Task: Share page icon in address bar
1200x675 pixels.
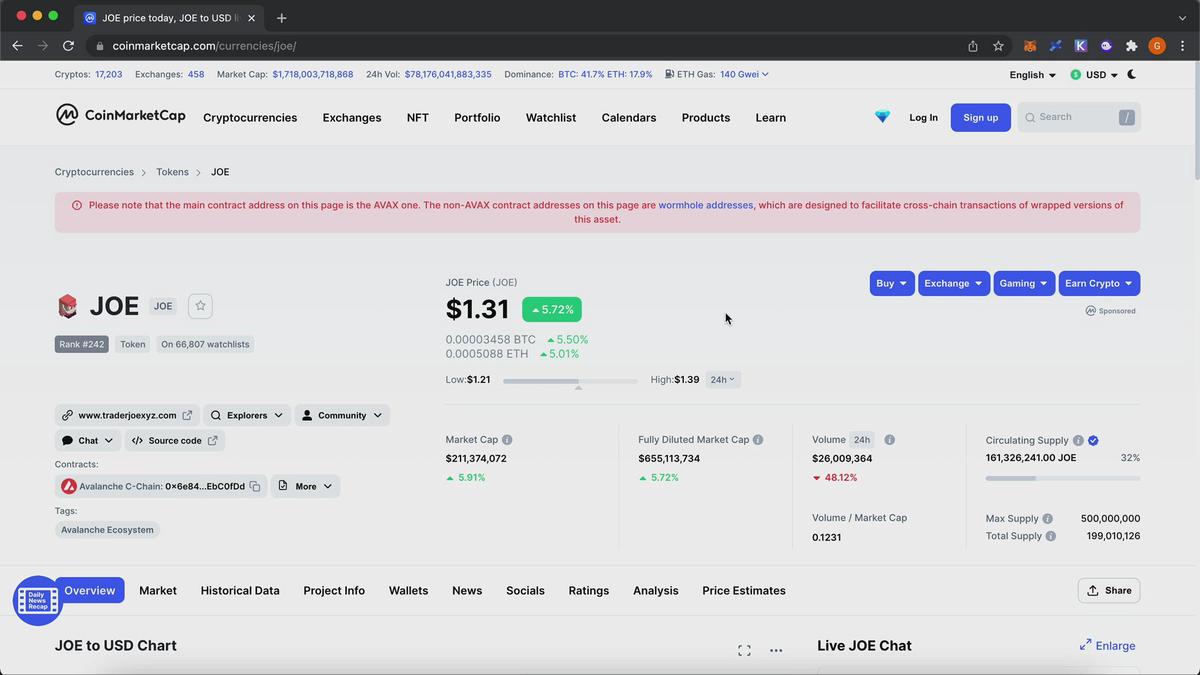Action: pyautogui.click(x=973, y=46)
